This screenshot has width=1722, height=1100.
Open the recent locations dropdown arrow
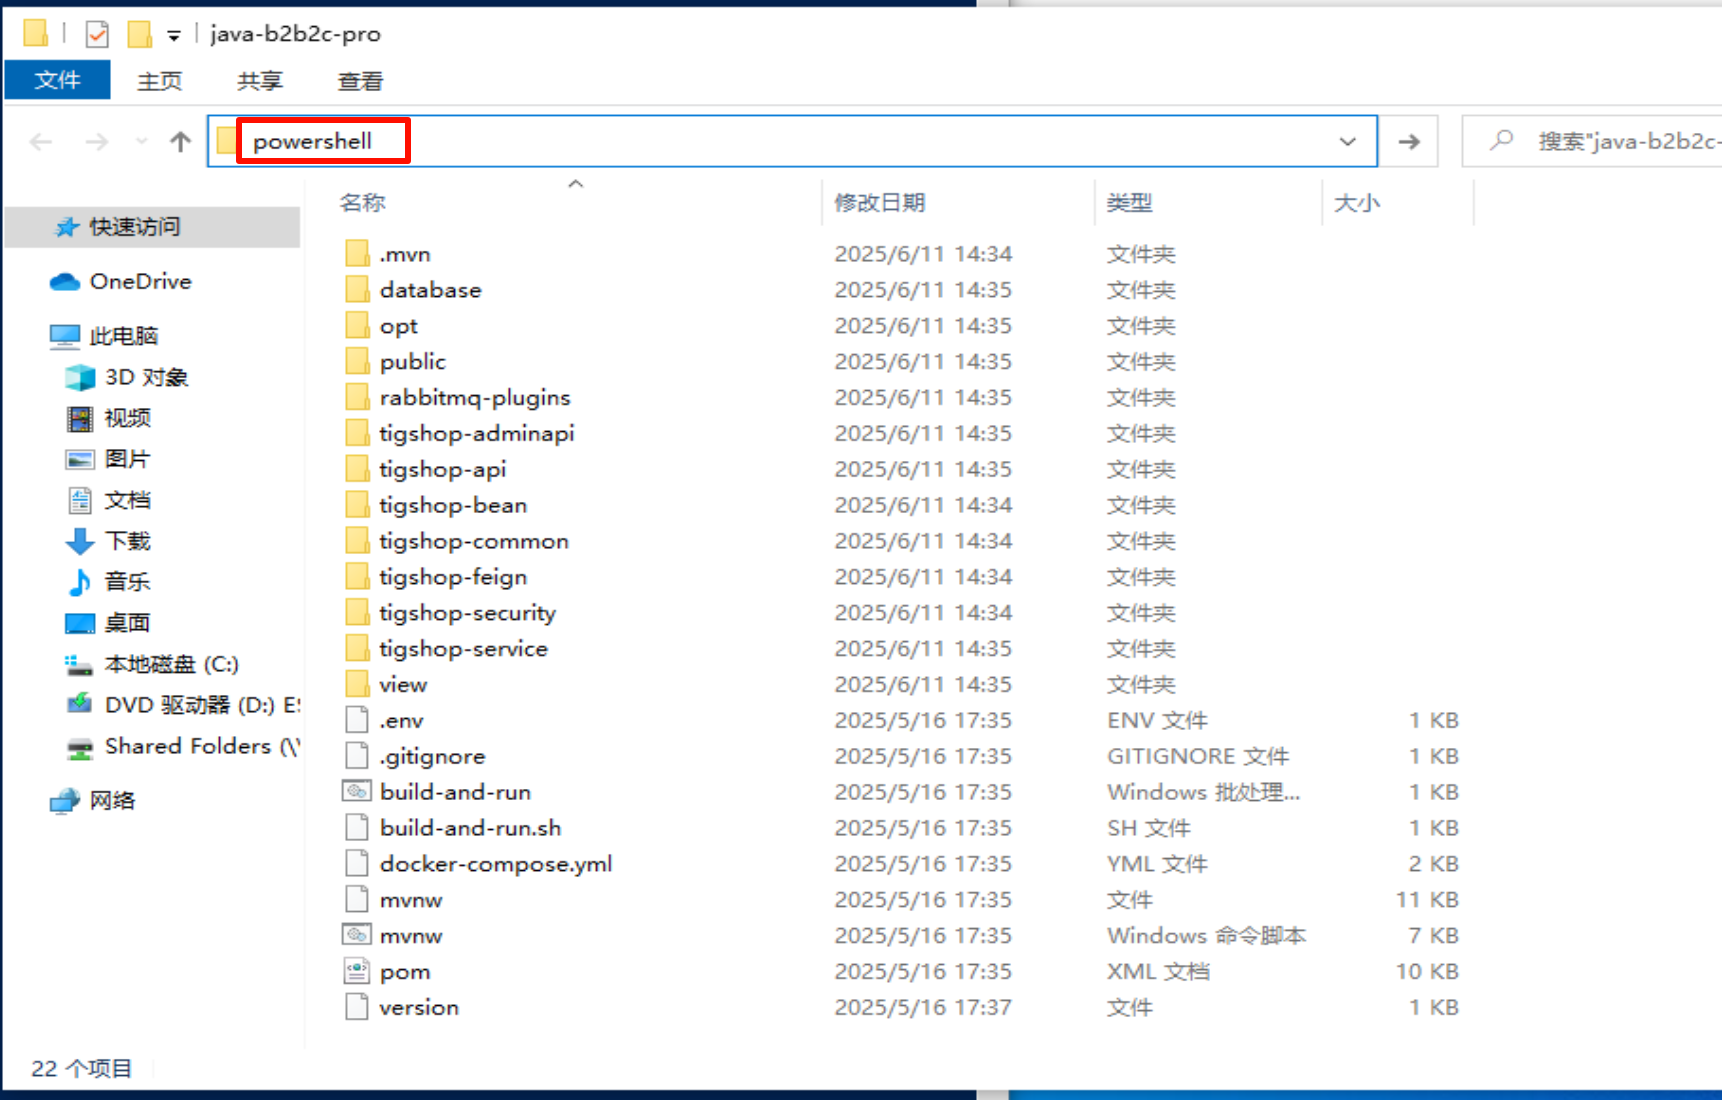click(x=141, y=142)
